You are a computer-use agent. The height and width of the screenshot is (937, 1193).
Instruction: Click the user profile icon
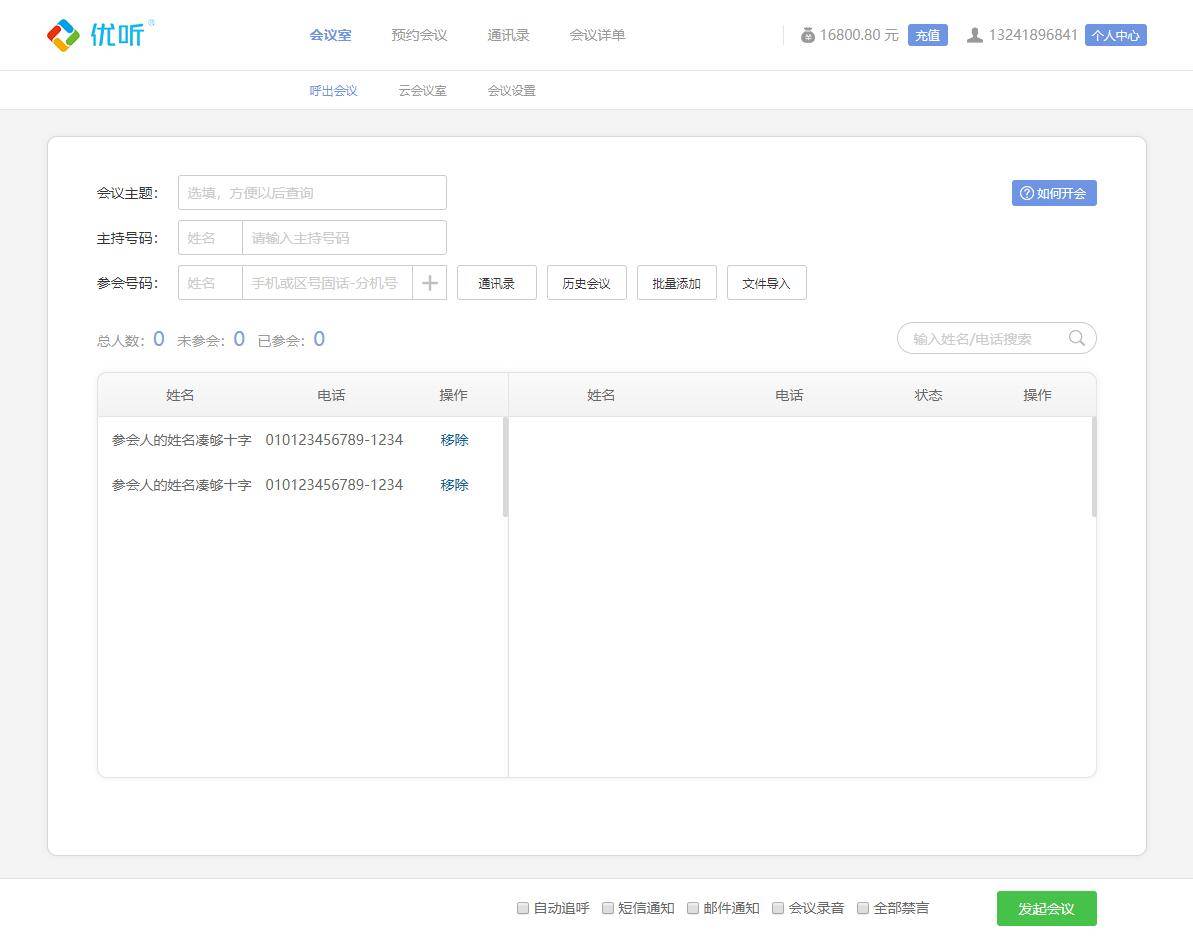[975, 36]
